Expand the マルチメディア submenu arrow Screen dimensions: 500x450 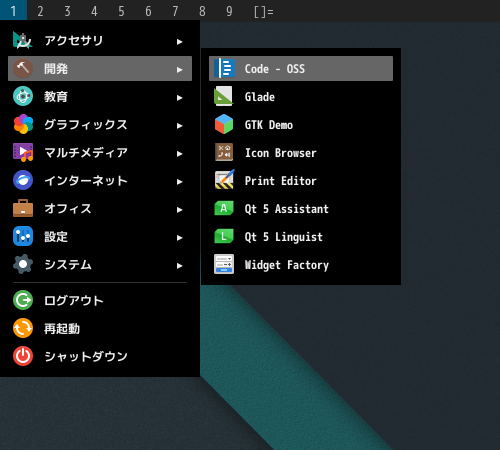click(180, 154)
